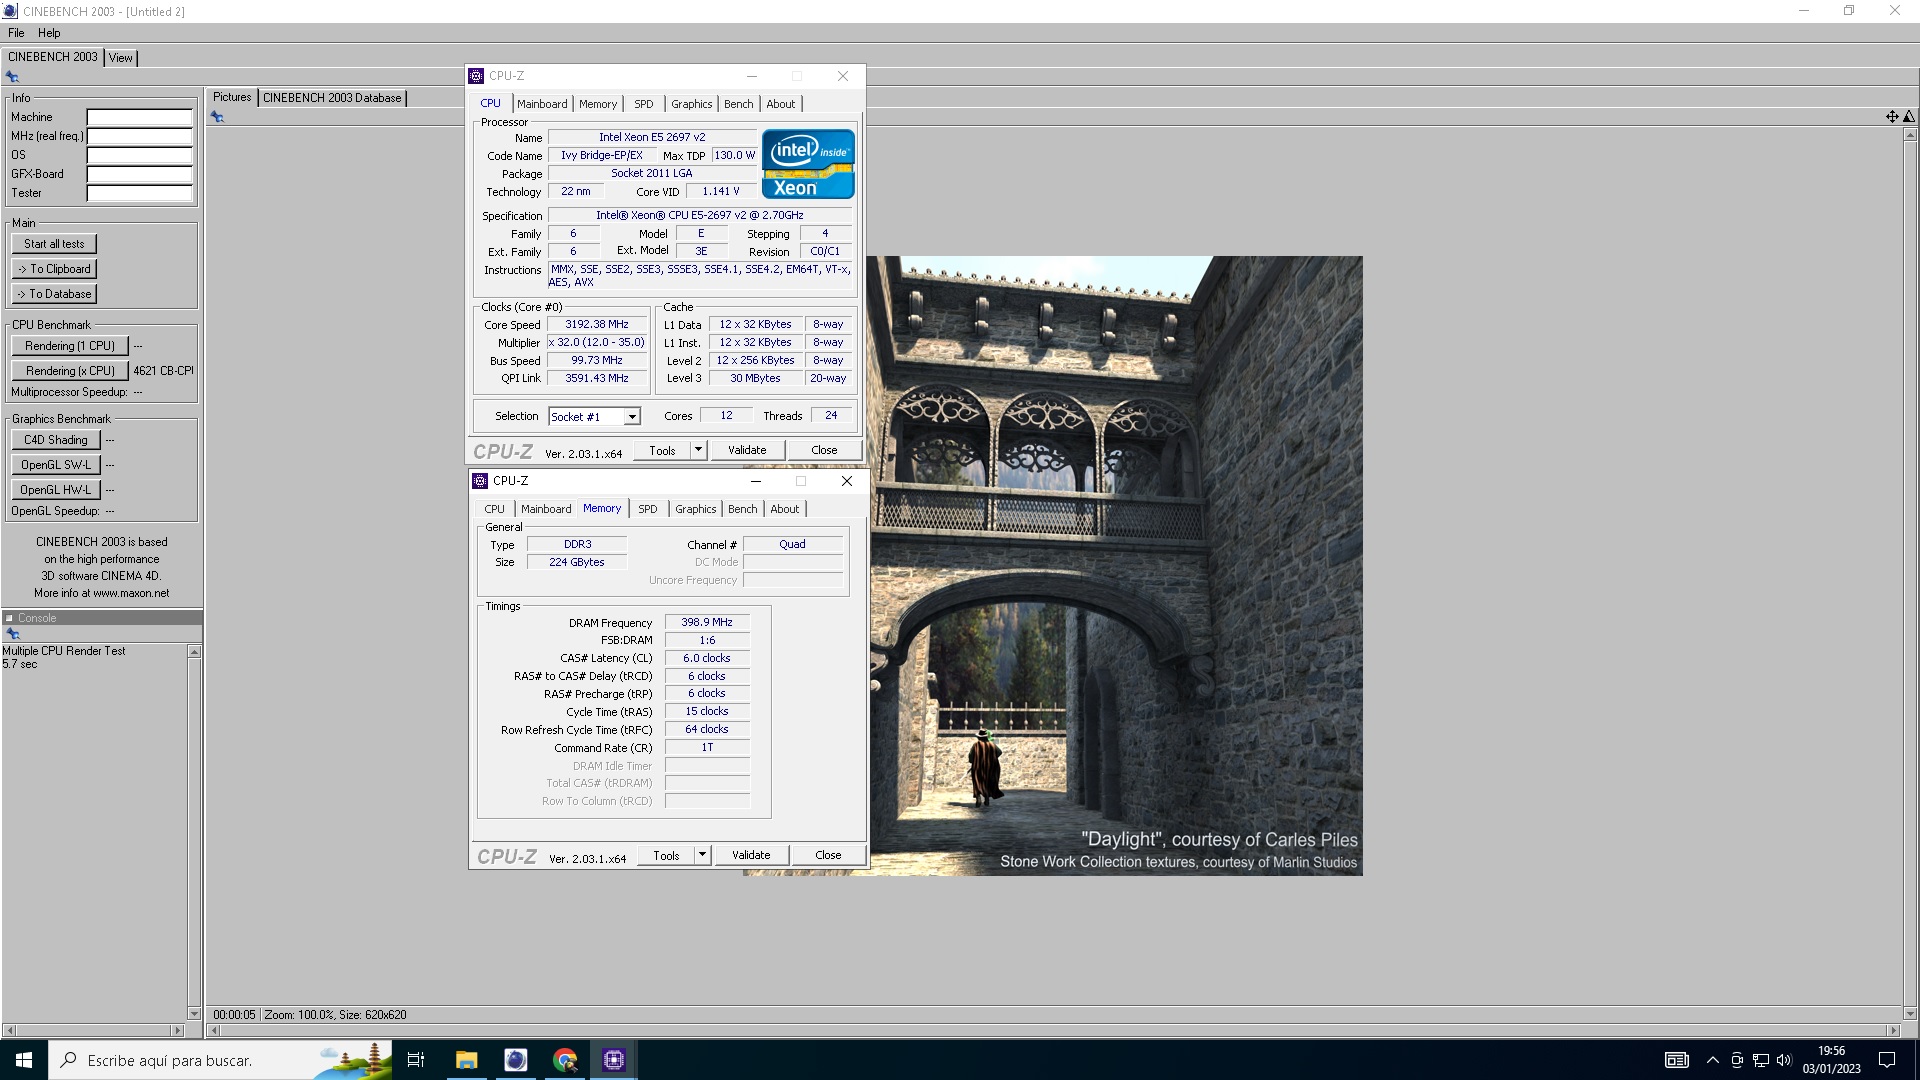The height and width of the screenshot is (1080, 1920).
Task: Show hidden tray icons chevron
Action: tap(1713, 1060)
